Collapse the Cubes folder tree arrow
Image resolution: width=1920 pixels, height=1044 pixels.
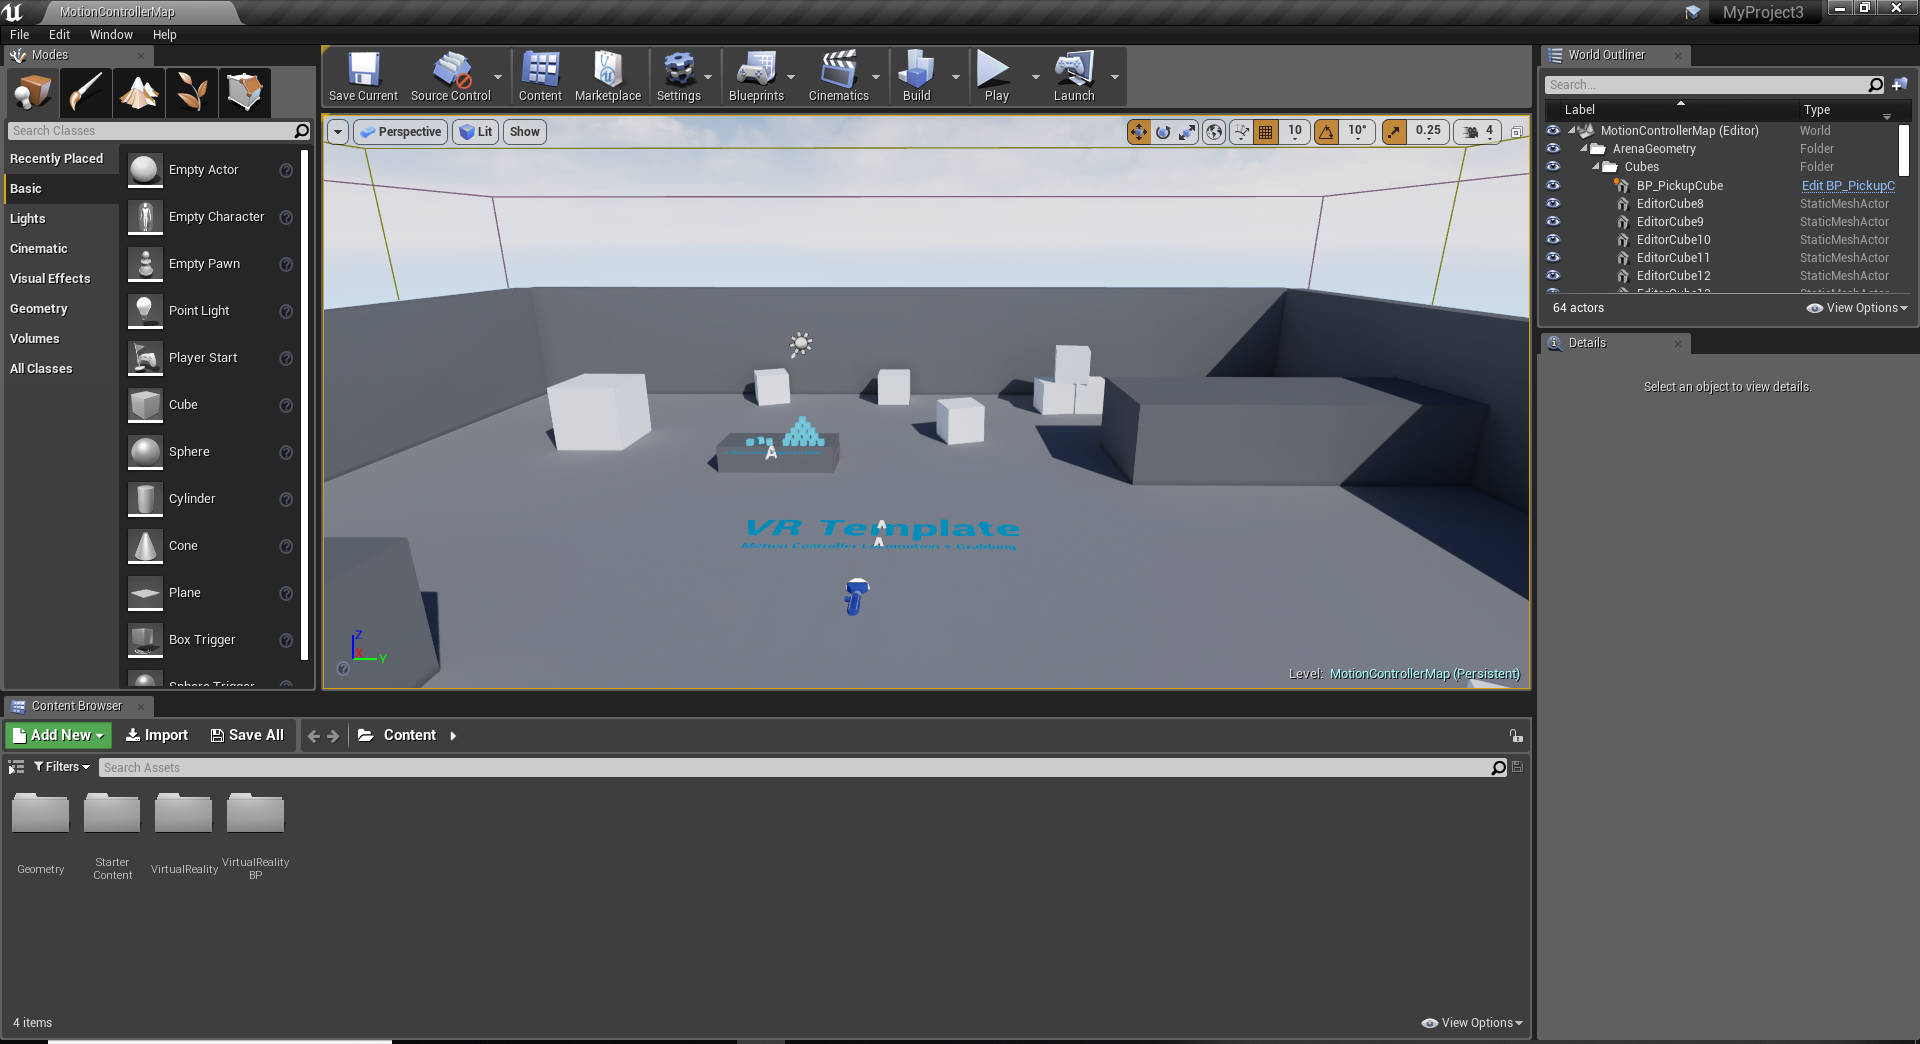tap(1596, 167)
